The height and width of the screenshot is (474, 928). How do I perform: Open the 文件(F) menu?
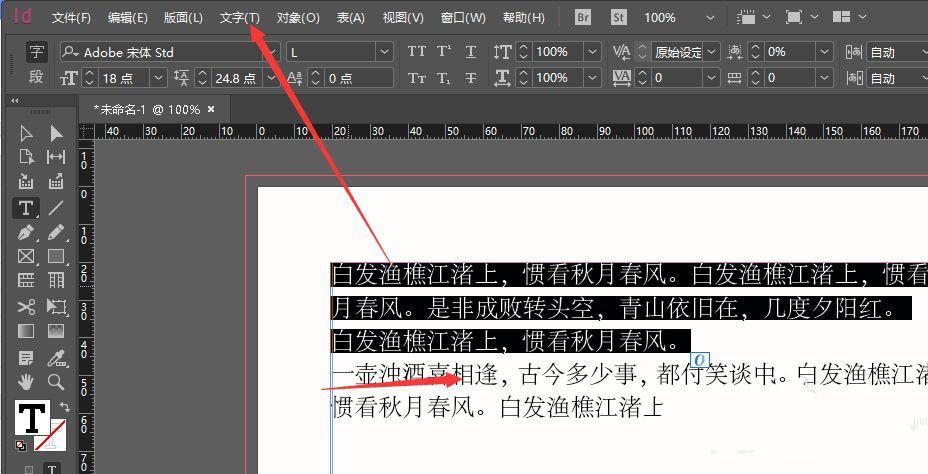(71, 18)
